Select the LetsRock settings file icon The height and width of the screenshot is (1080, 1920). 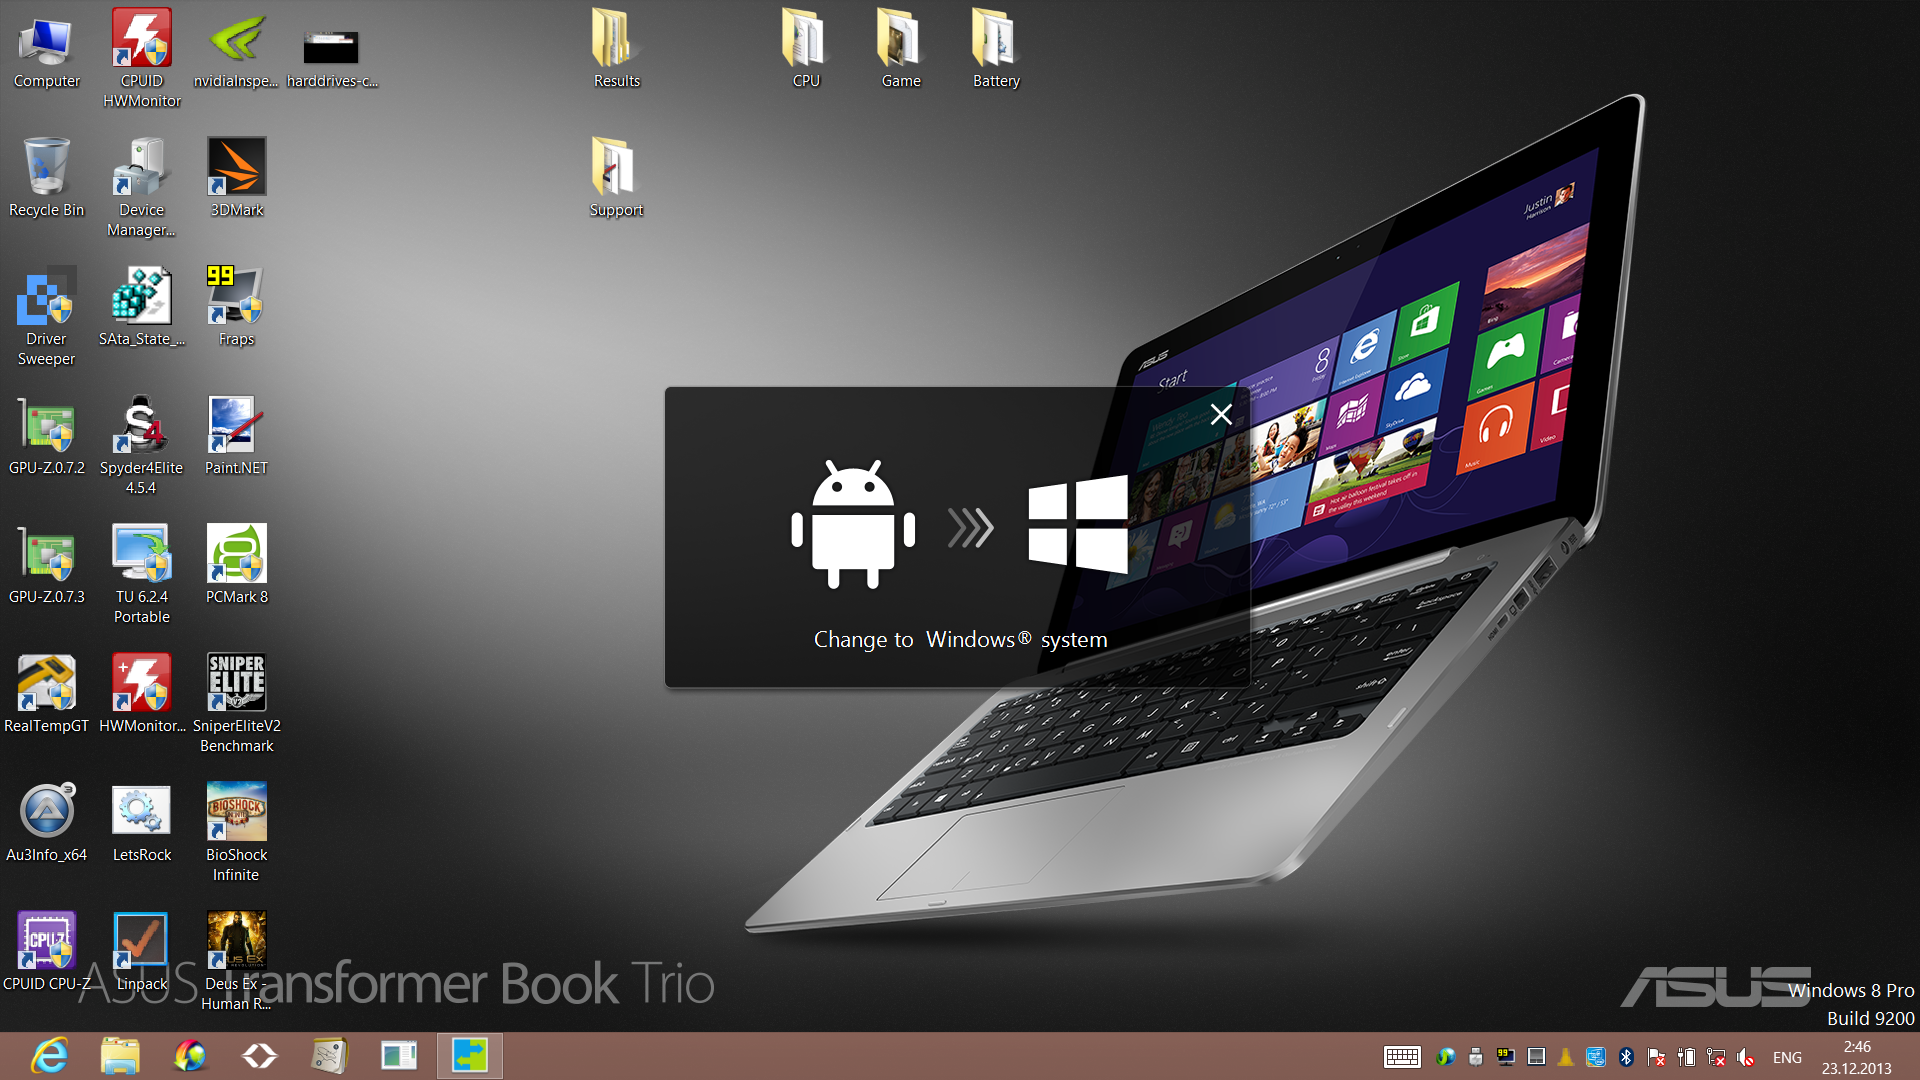coord(141,824)
